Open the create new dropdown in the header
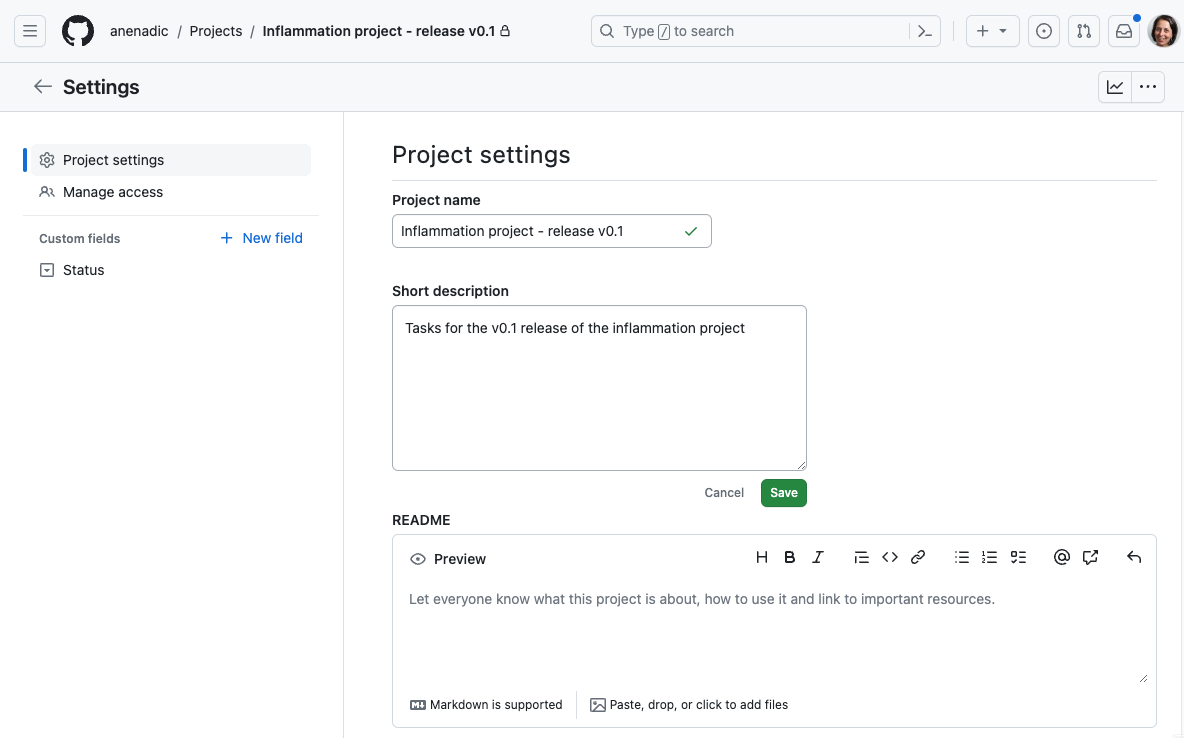This screenshot has height=738, width=1184. 992,31
